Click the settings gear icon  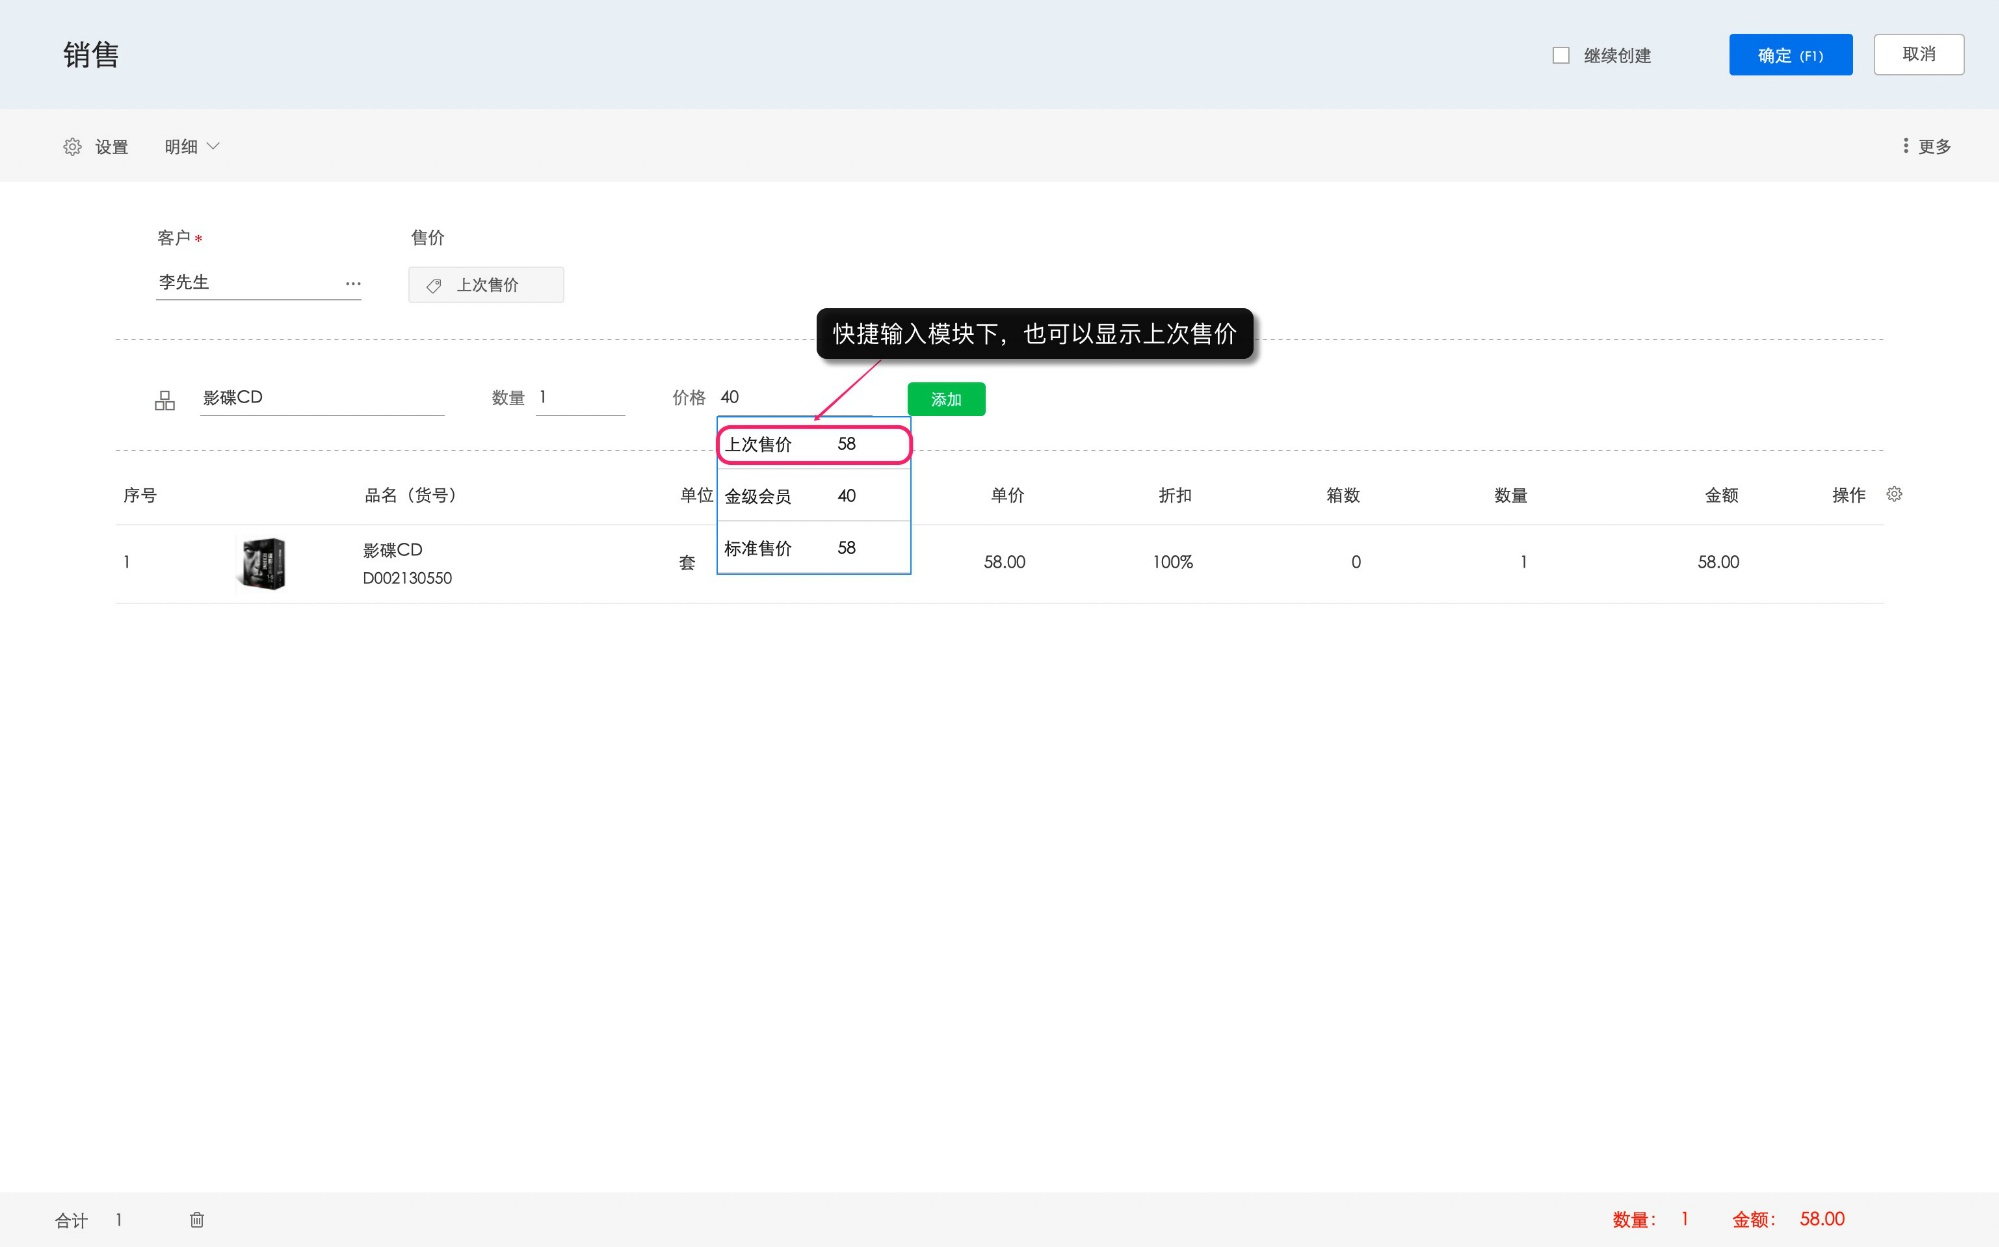pos(72,147)
